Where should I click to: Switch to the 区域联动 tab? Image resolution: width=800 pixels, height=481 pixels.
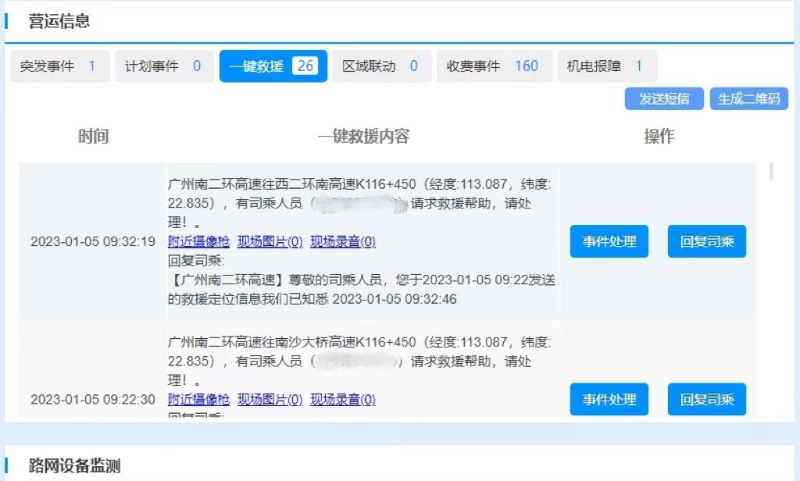pyautogui.click(x=380, y=67)
